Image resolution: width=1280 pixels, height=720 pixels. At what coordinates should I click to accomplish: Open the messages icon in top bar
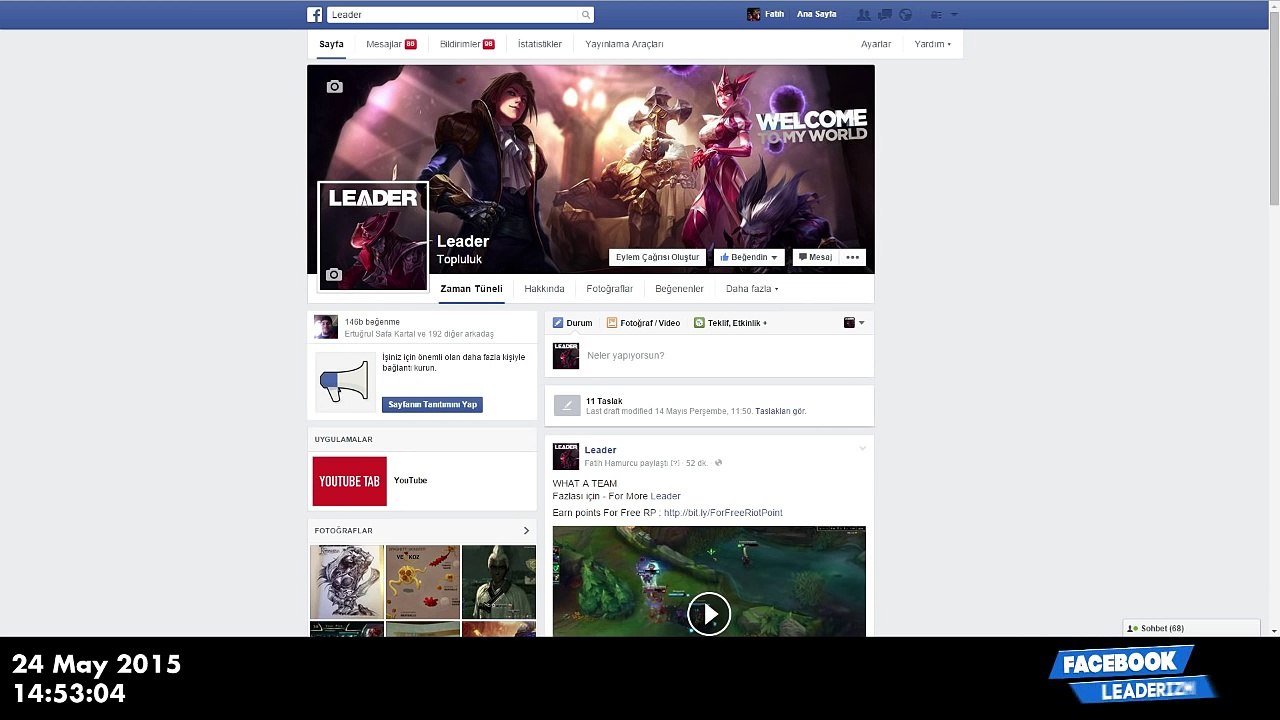884,15
